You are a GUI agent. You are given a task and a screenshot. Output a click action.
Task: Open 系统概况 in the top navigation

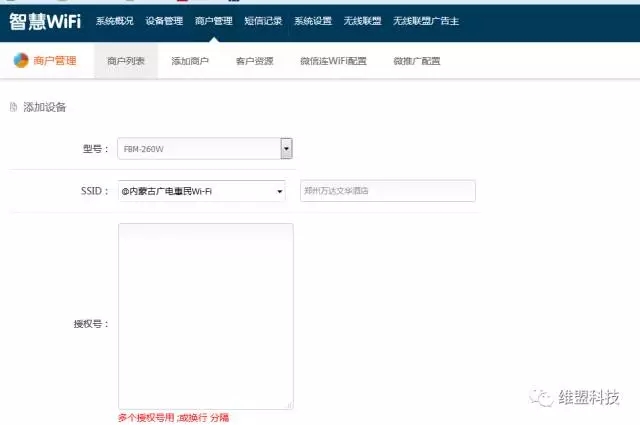tap(115, 21)
